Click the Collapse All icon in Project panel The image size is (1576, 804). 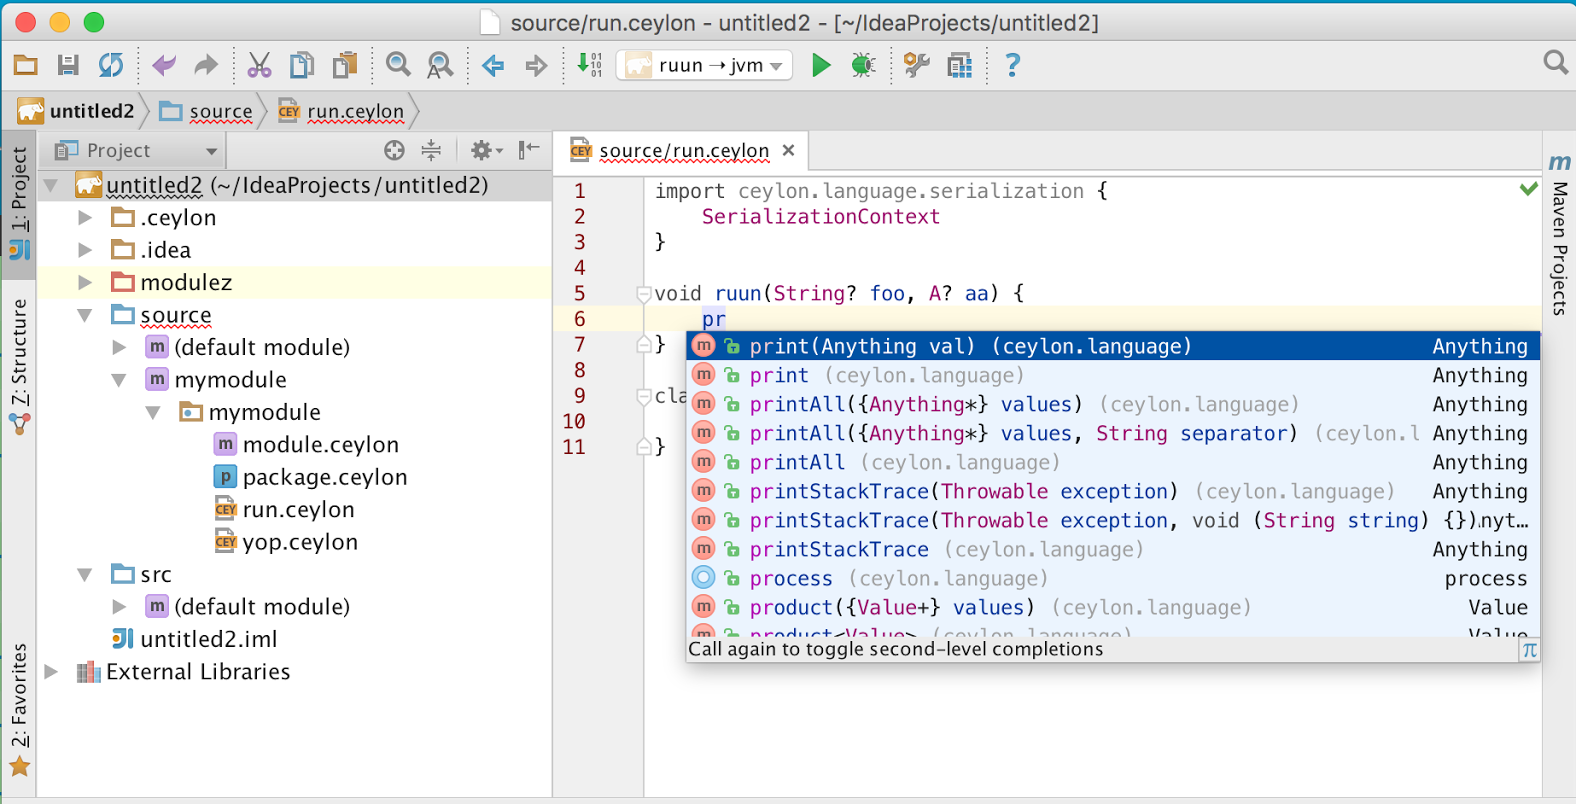[431, 151]
